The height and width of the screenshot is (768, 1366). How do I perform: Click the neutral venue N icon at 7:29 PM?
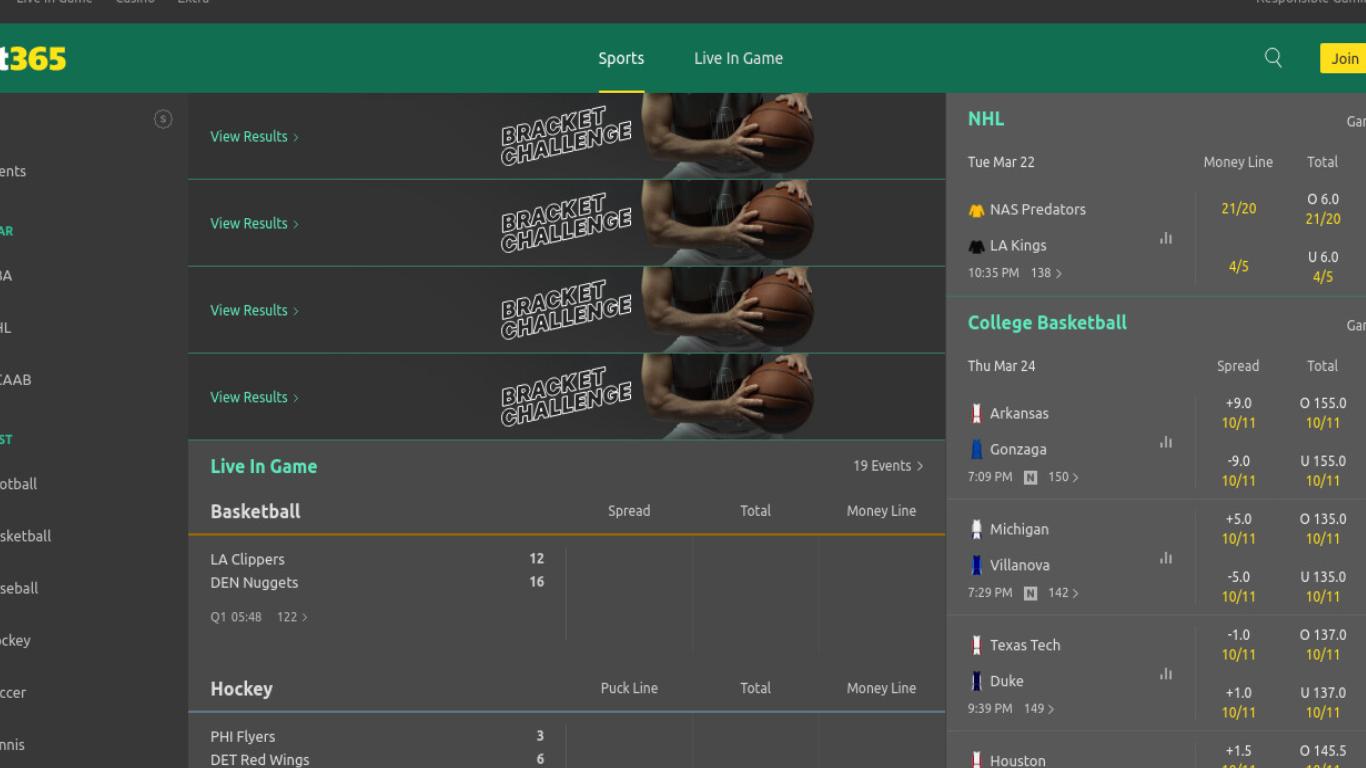click(x=1030, y=593)
